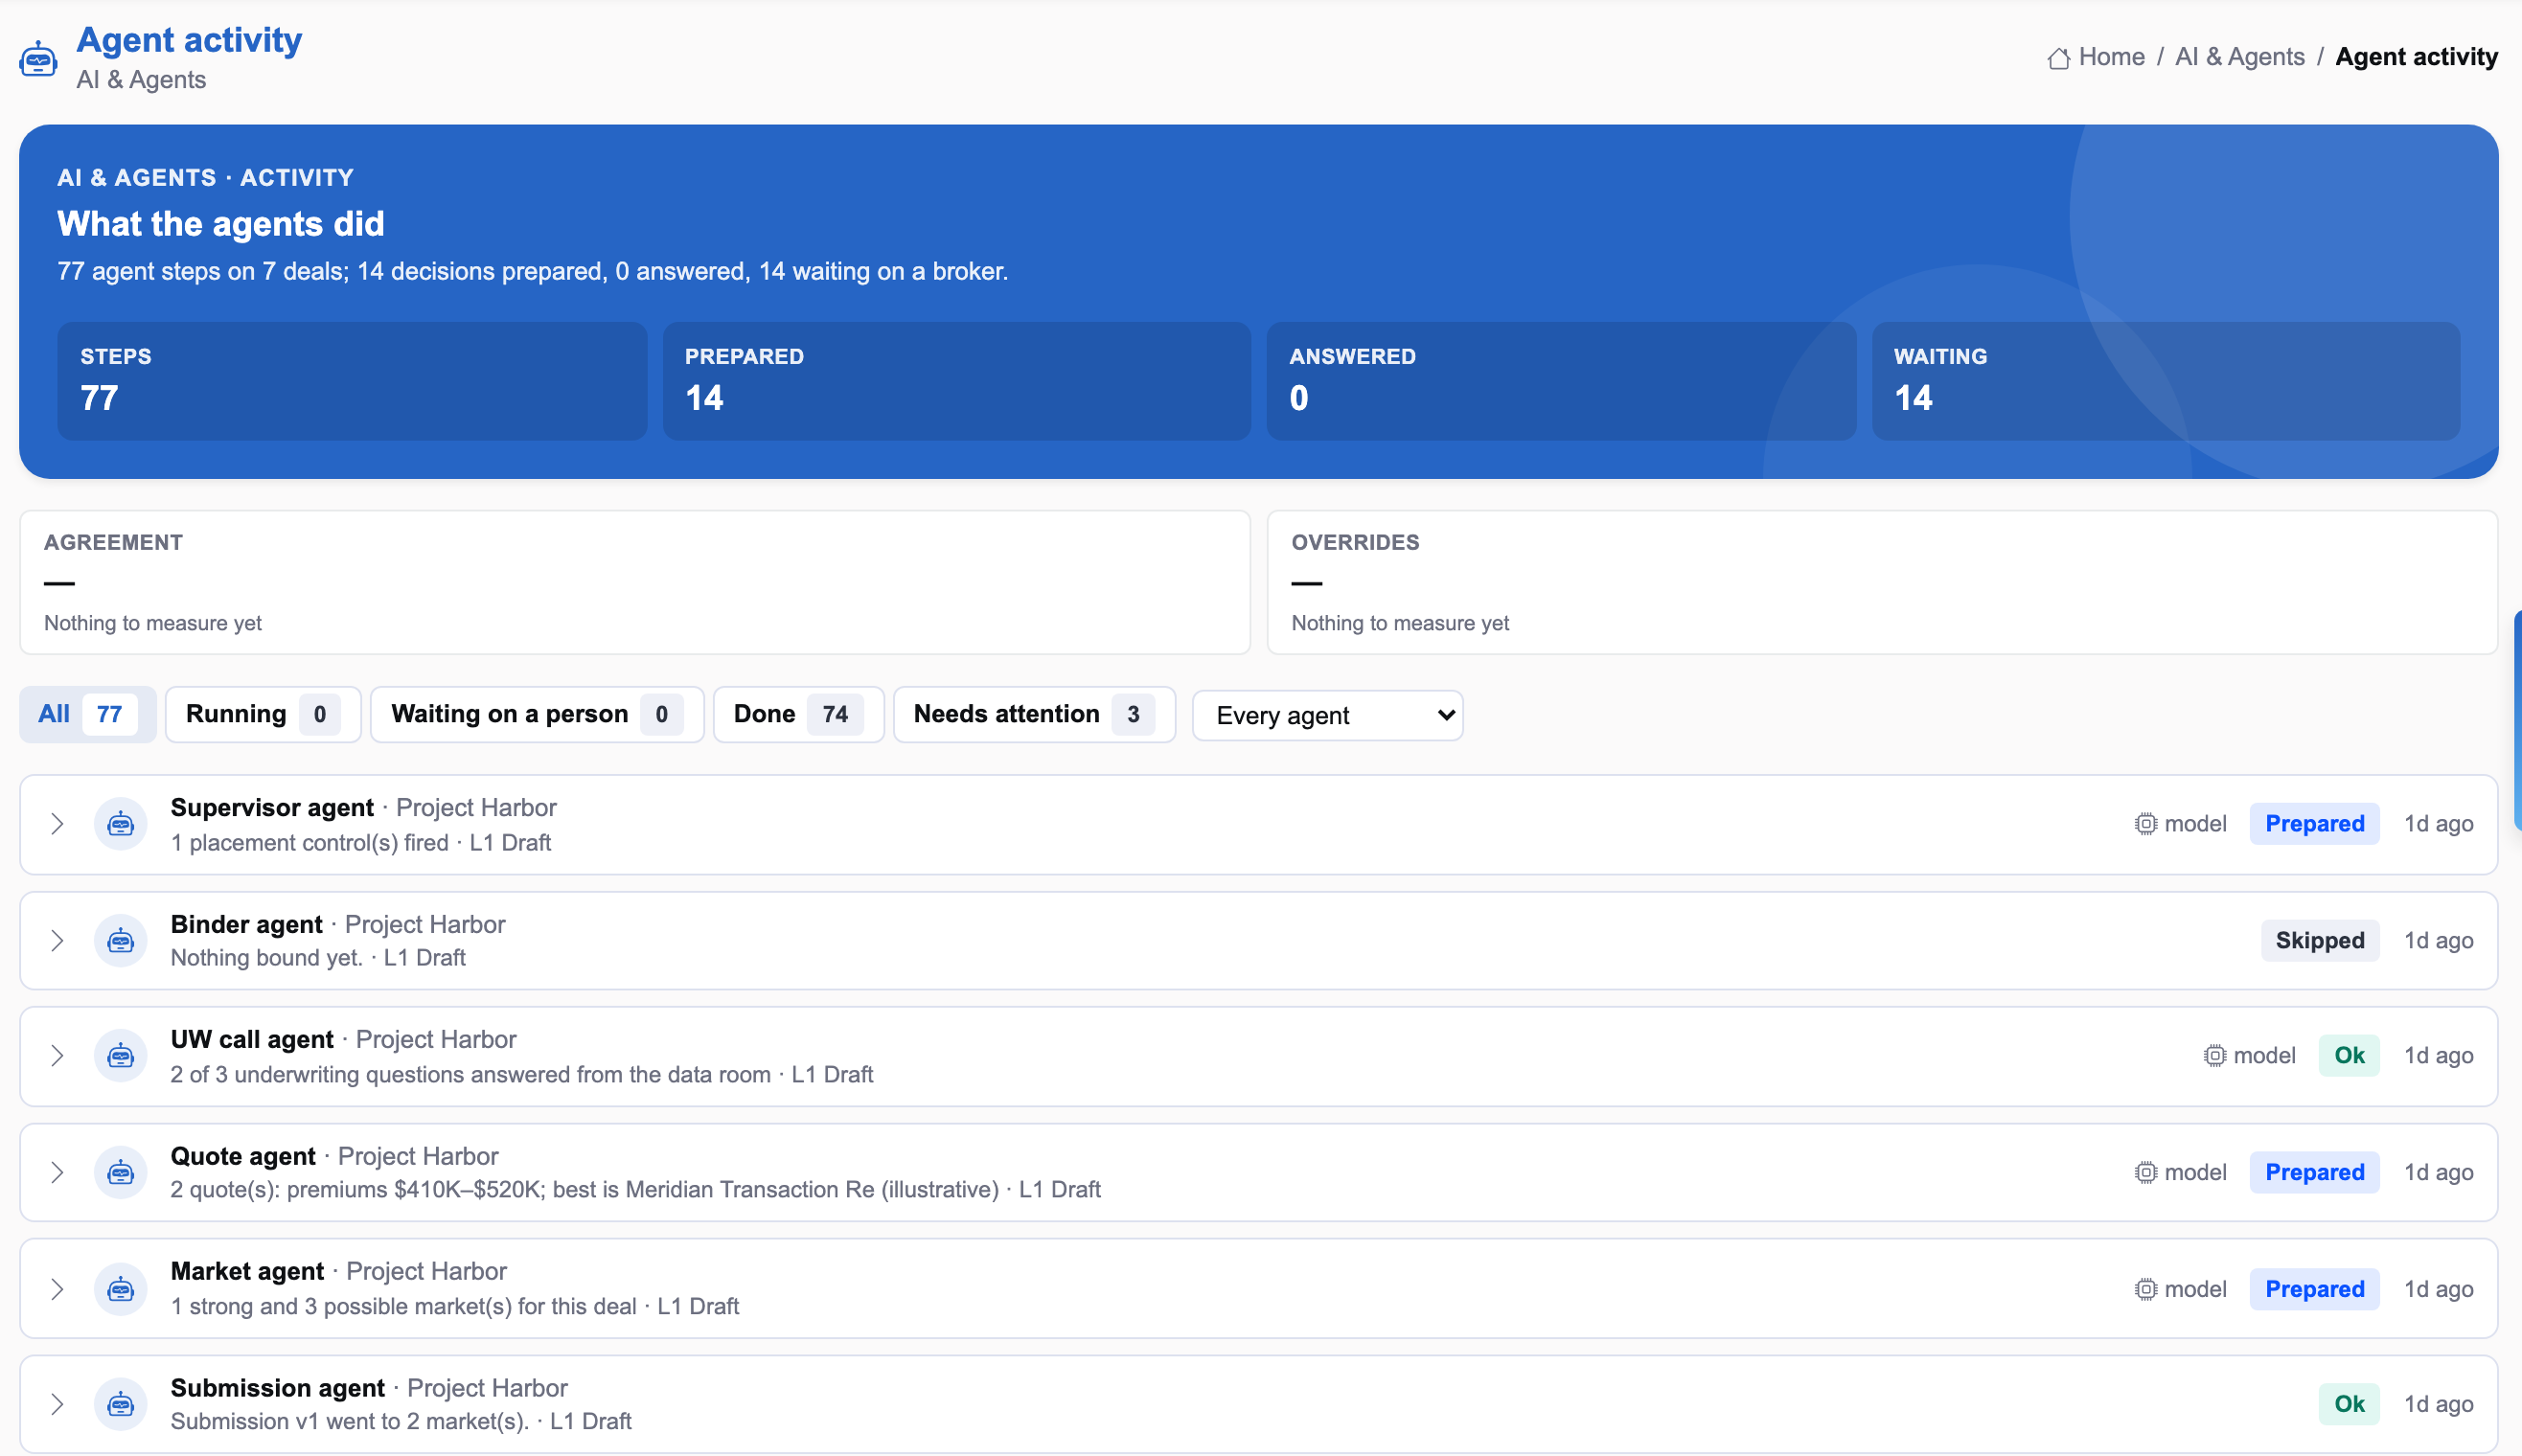Click Prepared badge on Supervisor agent row
2522x1456 pixels.
pyautogui.click(x=2314, y=824)
